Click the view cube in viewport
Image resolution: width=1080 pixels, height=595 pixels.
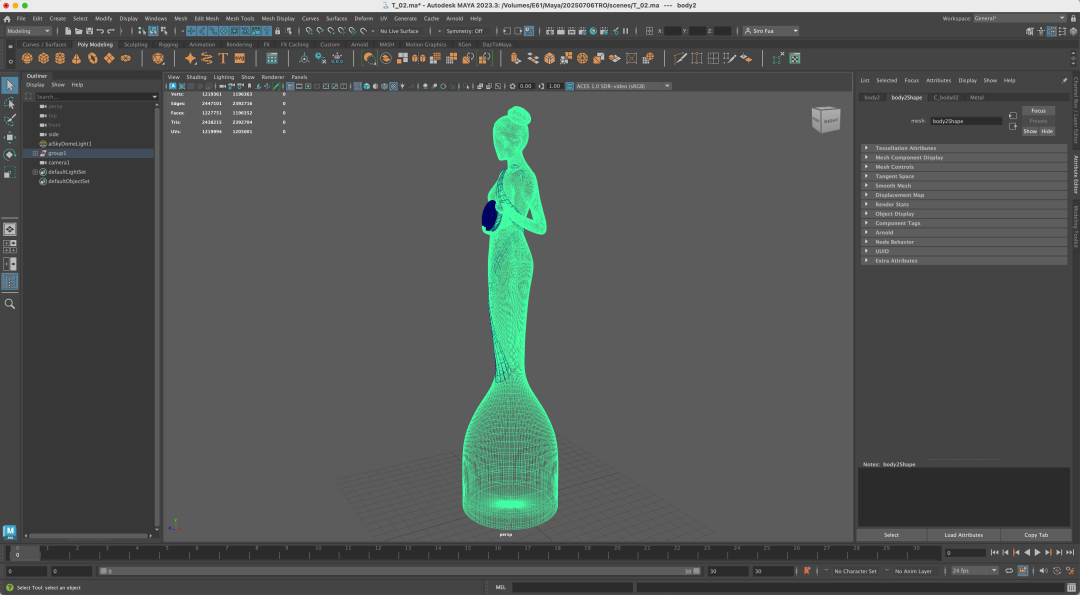826,120
